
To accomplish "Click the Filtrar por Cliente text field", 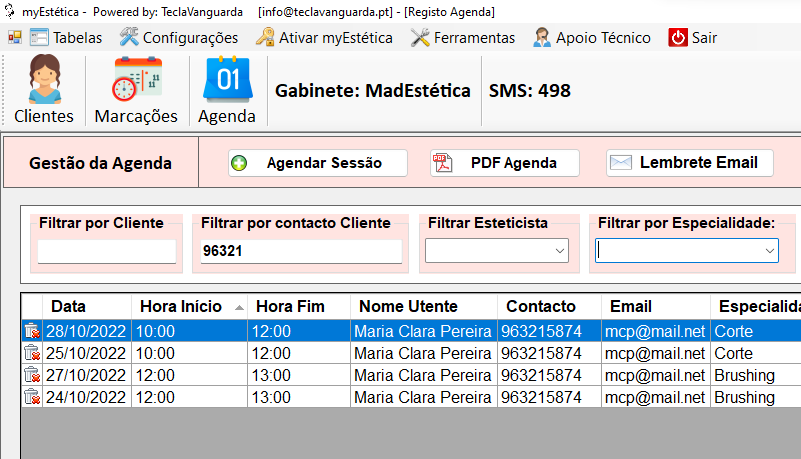I will [x=106, y=252].
